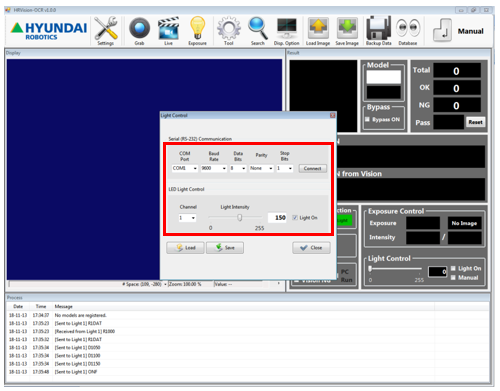Click the Search magnifier icon
The image size is (500, 391).
pos(258,29)
